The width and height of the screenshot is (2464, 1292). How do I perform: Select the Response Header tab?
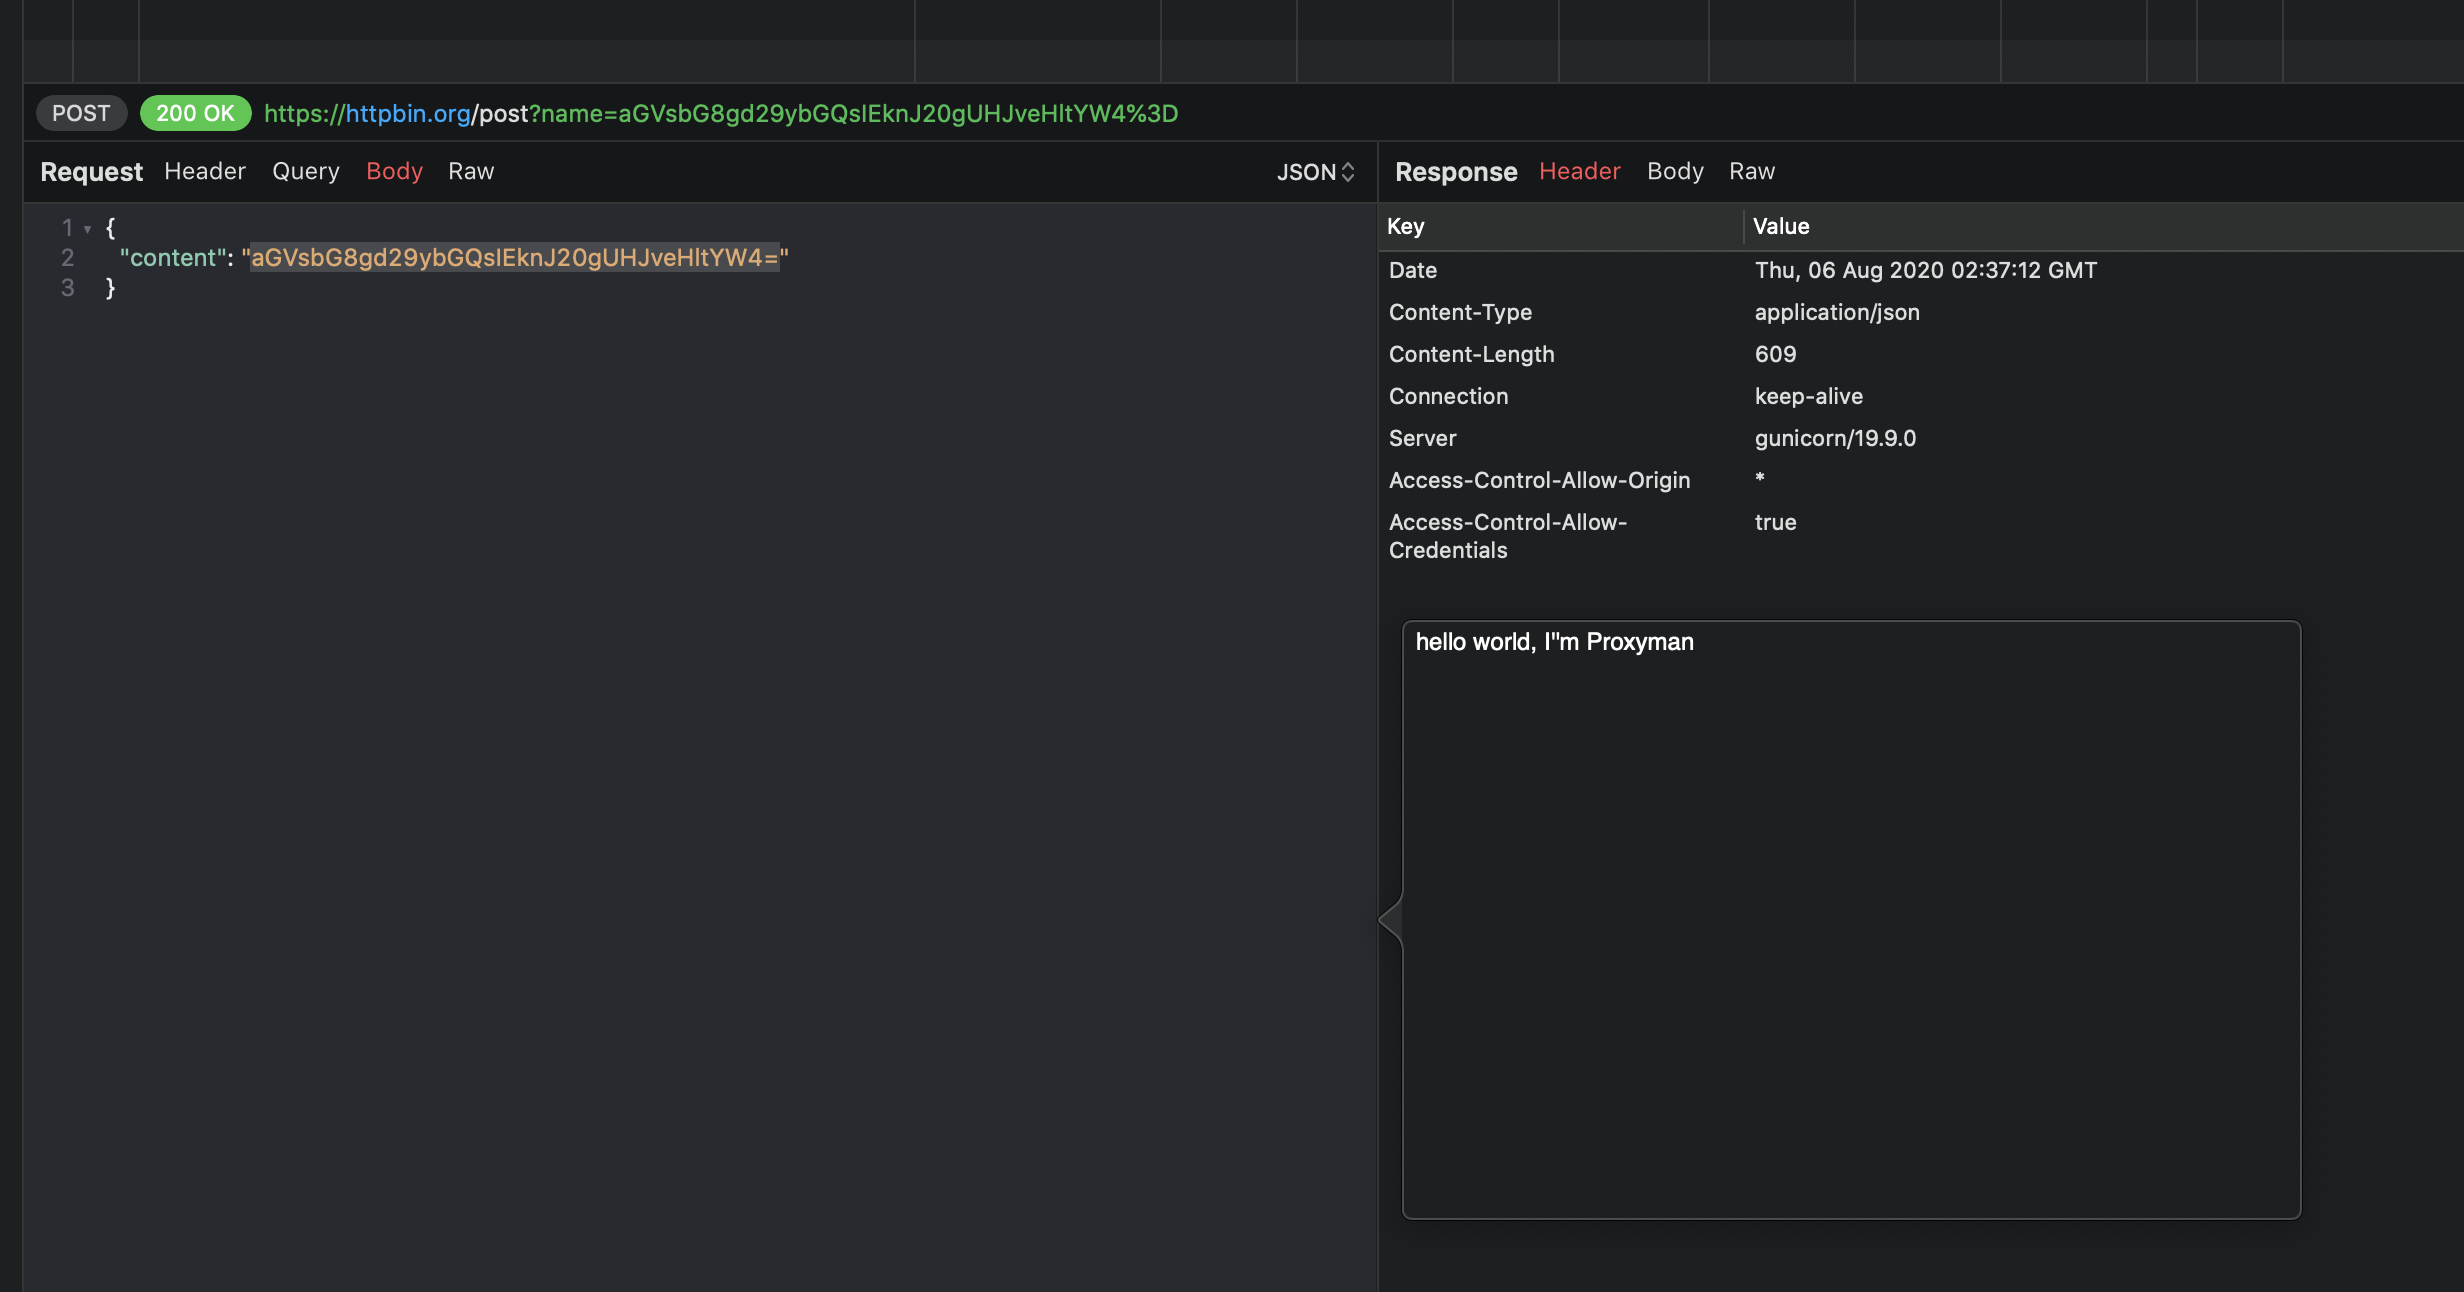(x=1579, y=171)
